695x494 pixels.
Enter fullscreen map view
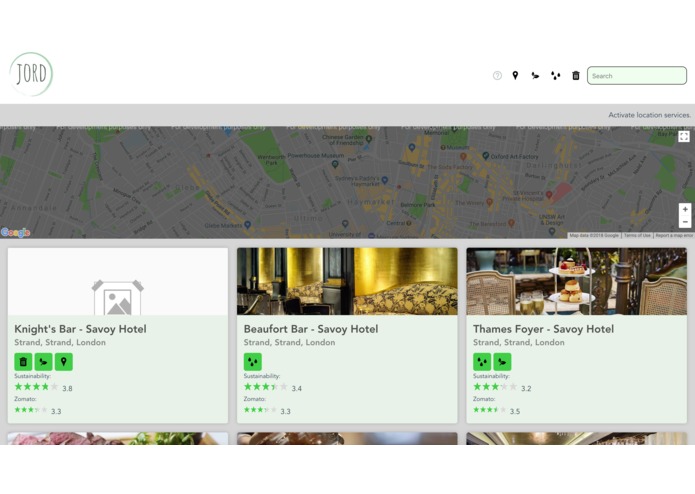pos(684,136)
